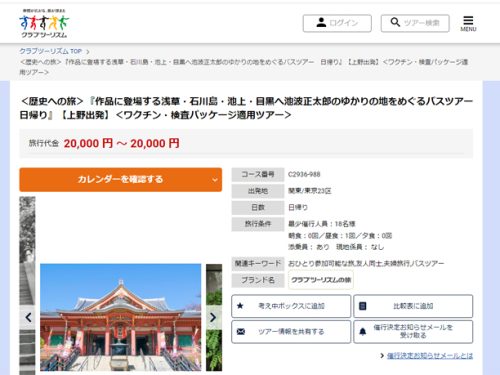Click the ログイン button
Image resolution: width=500 pixels, height=375 pixels.
[337, 23]
